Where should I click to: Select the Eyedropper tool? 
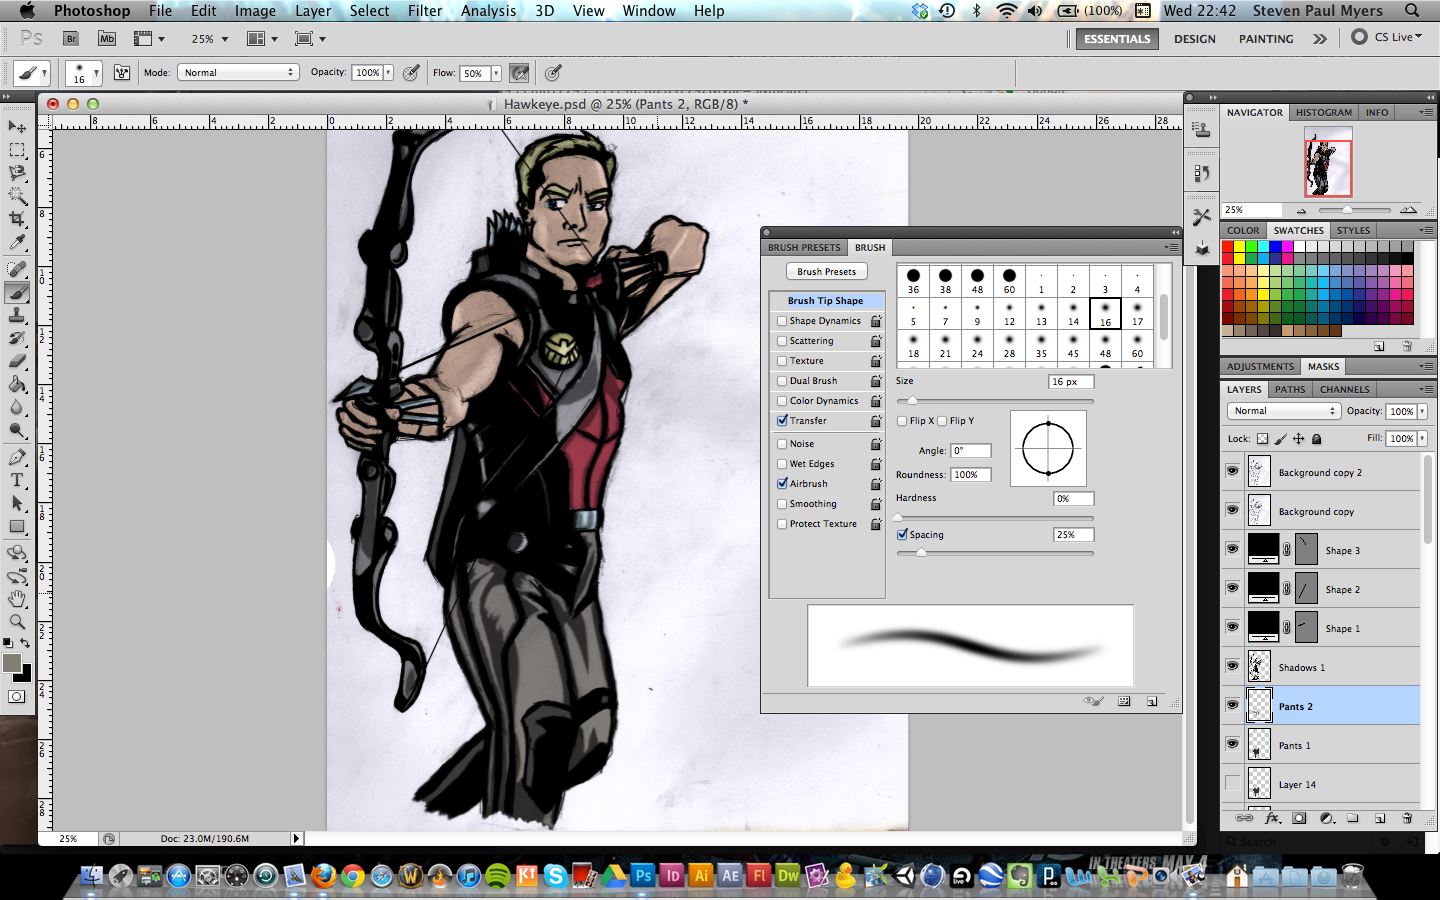(x=17, y=243)
